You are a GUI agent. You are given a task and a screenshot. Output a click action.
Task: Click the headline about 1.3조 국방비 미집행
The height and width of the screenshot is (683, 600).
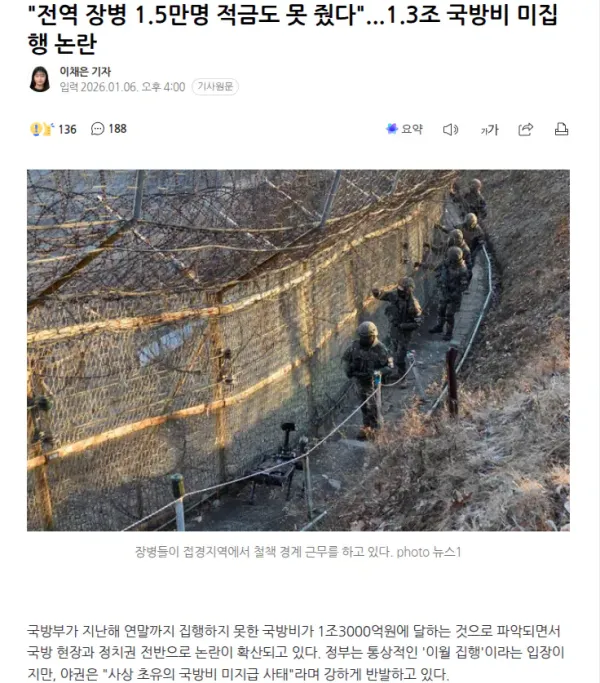point(293,29)
